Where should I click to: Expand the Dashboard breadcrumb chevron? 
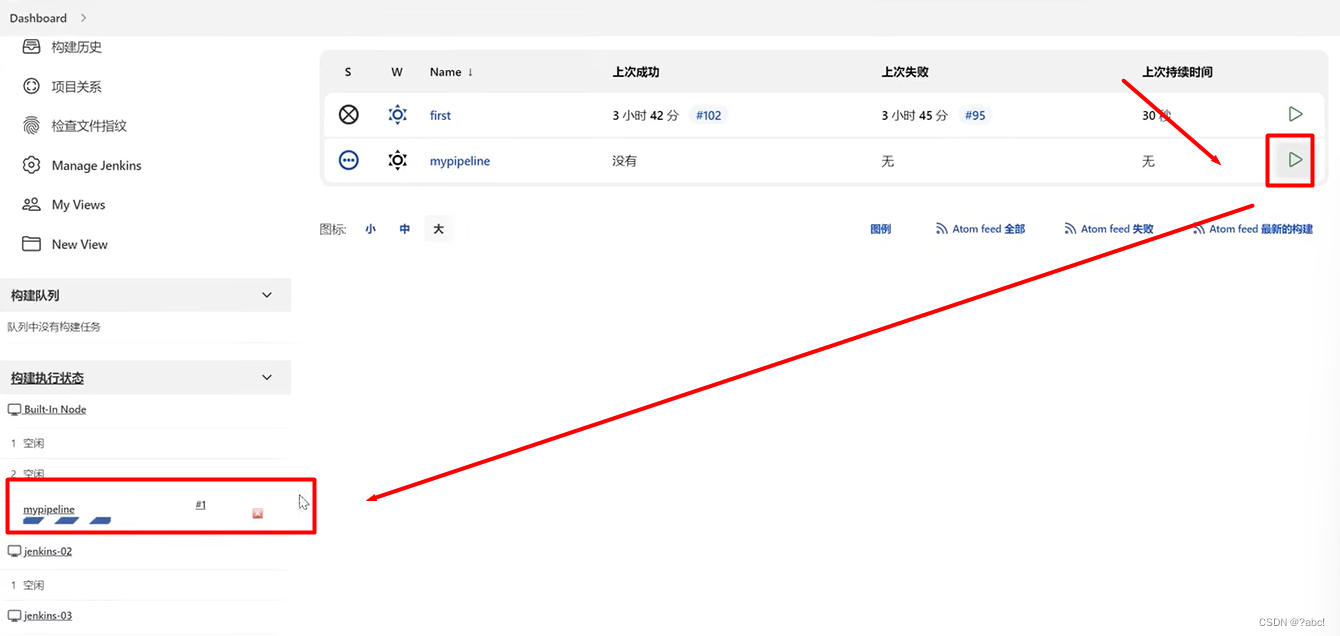[82, 18]
